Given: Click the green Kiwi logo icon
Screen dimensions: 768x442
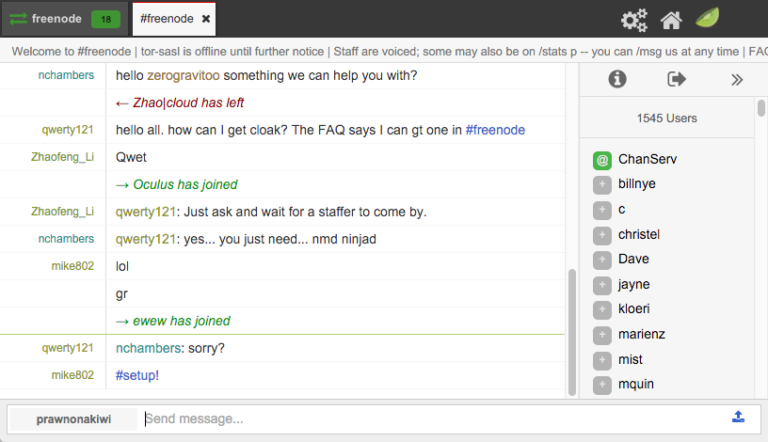Looking at the screenshot, I should click(707, 20).
